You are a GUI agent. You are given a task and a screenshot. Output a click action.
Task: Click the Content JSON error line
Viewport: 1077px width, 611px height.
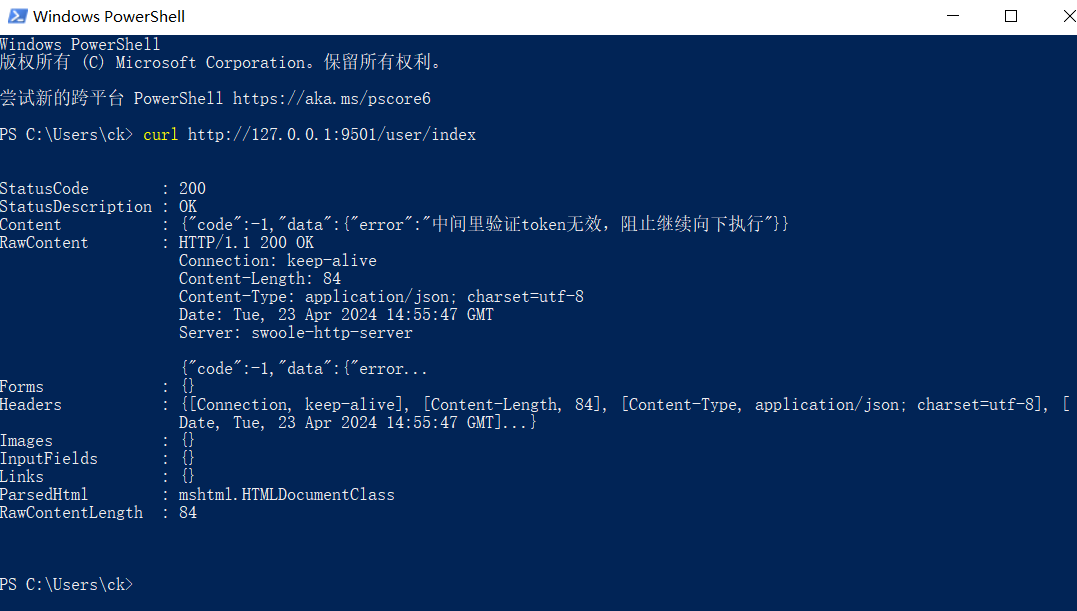point(484,224)
